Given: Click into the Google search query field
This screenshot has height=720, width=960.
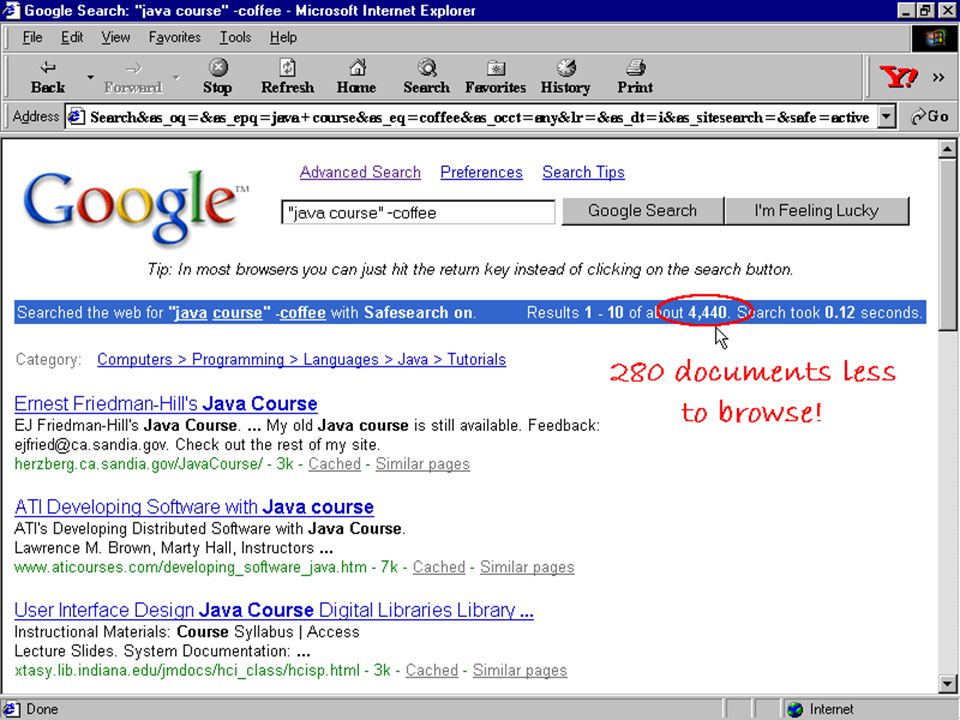Looking at the screenshot, I should coord(418,212).
